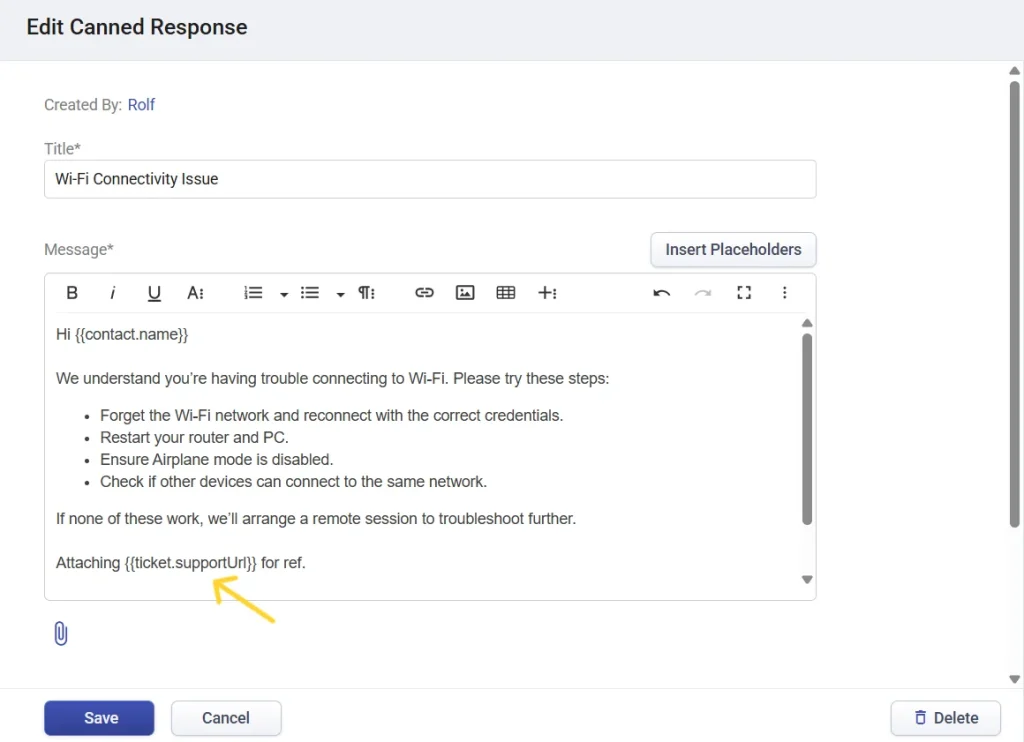This screenshot has width=1024, height=742.
Task: Click the editor scrollbar down arrow
Action: click(807, 579)
